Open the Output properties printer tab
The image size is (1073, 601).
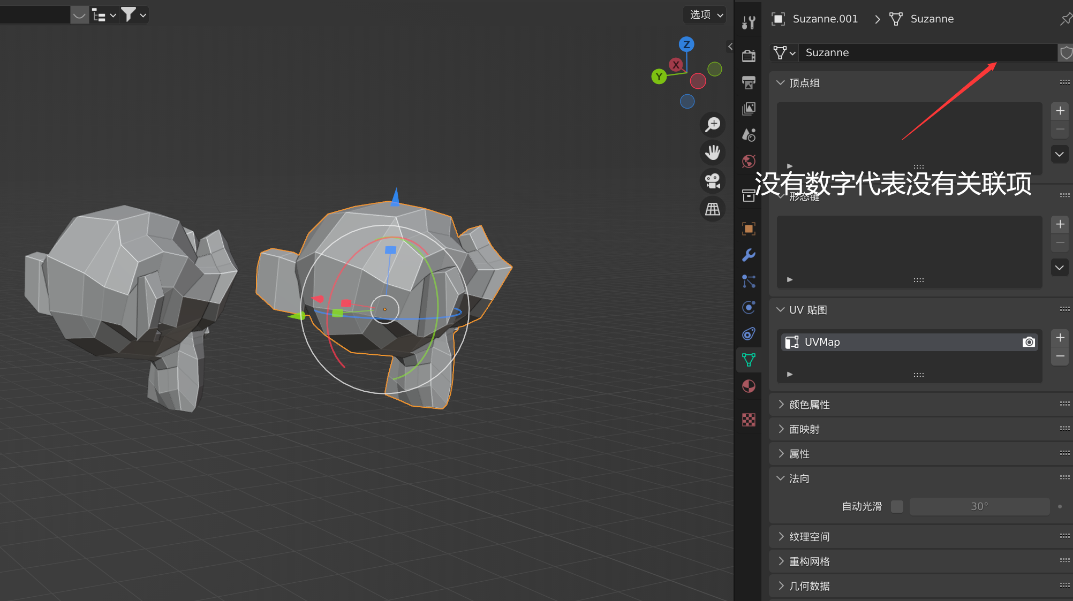coord(749,82)
